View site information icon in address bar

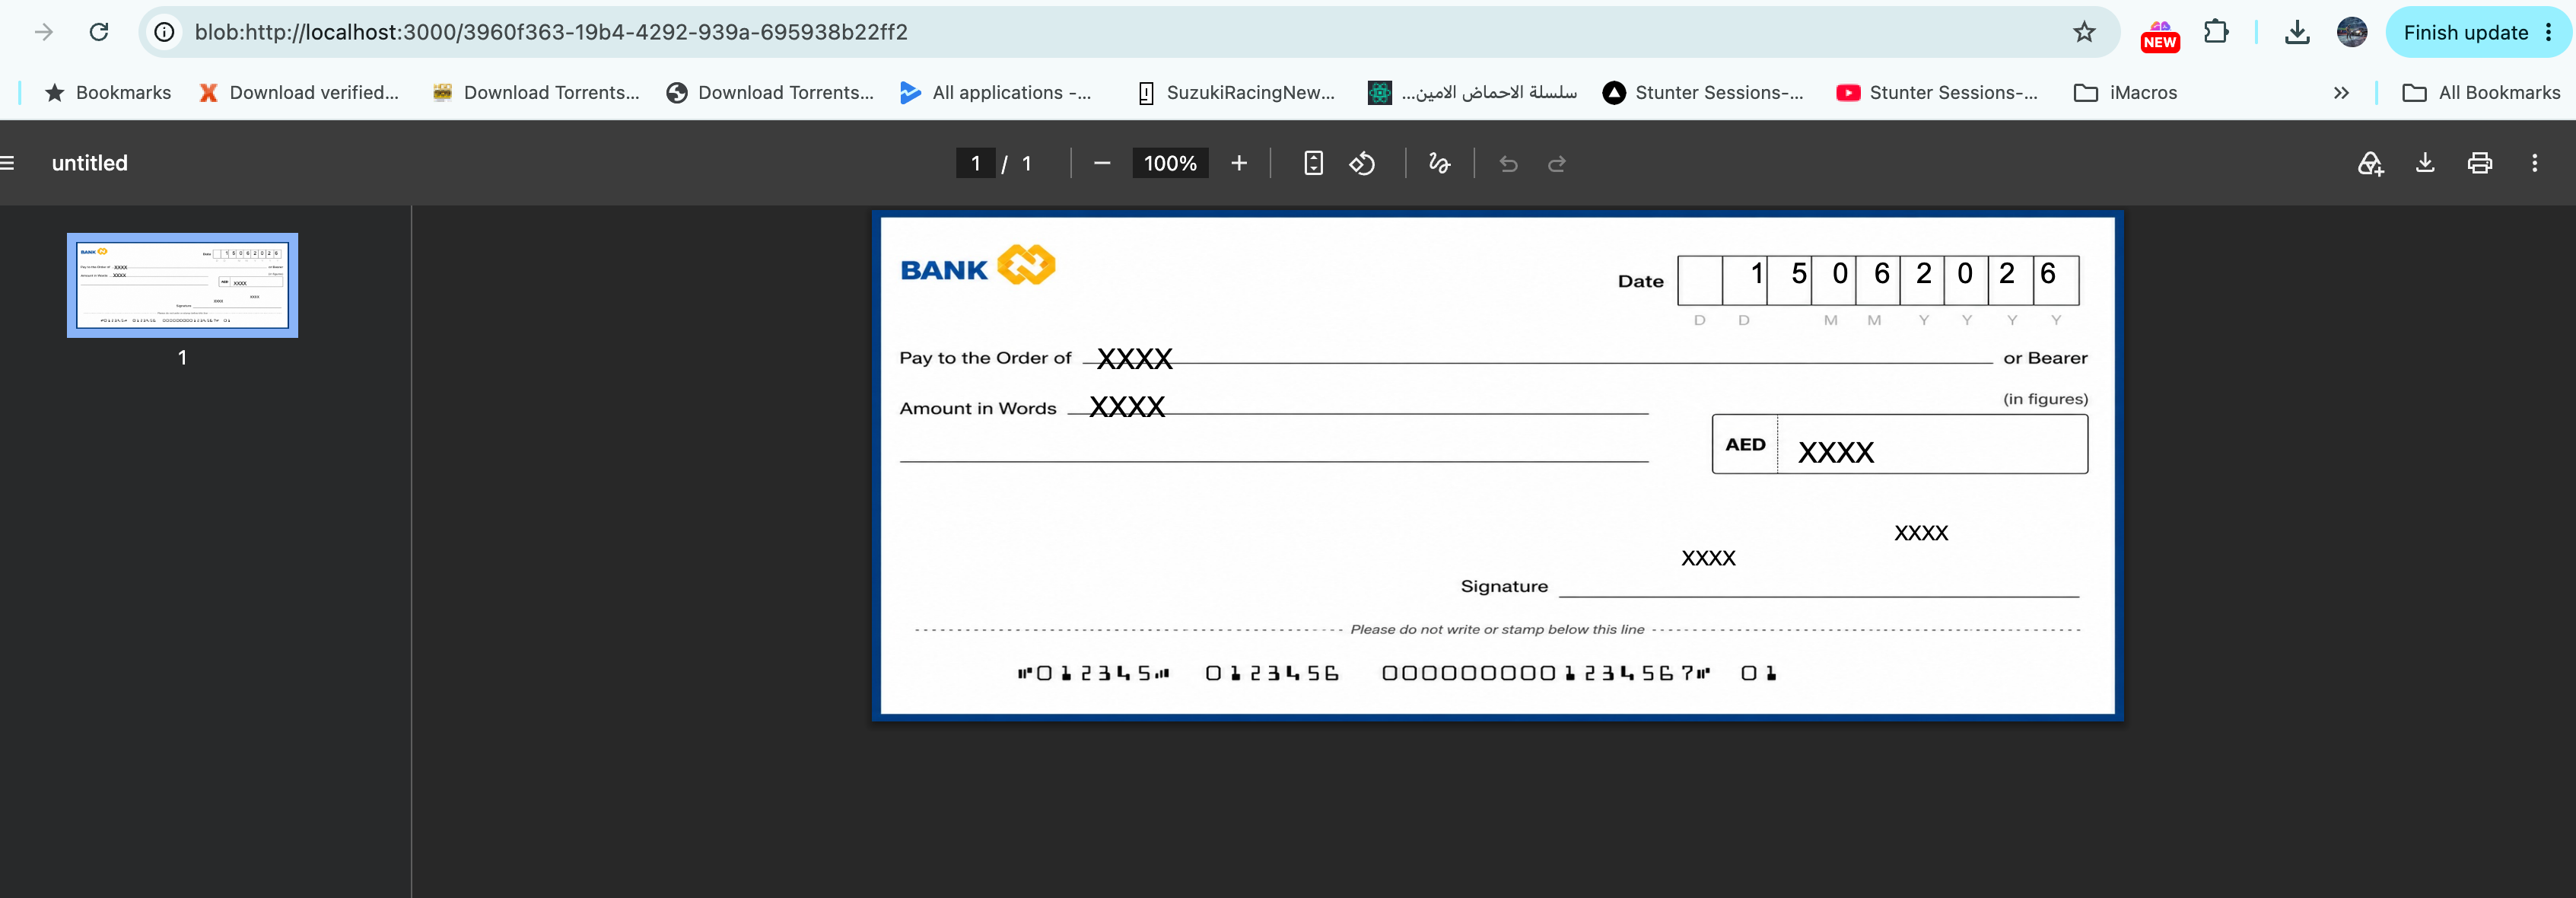164,32
